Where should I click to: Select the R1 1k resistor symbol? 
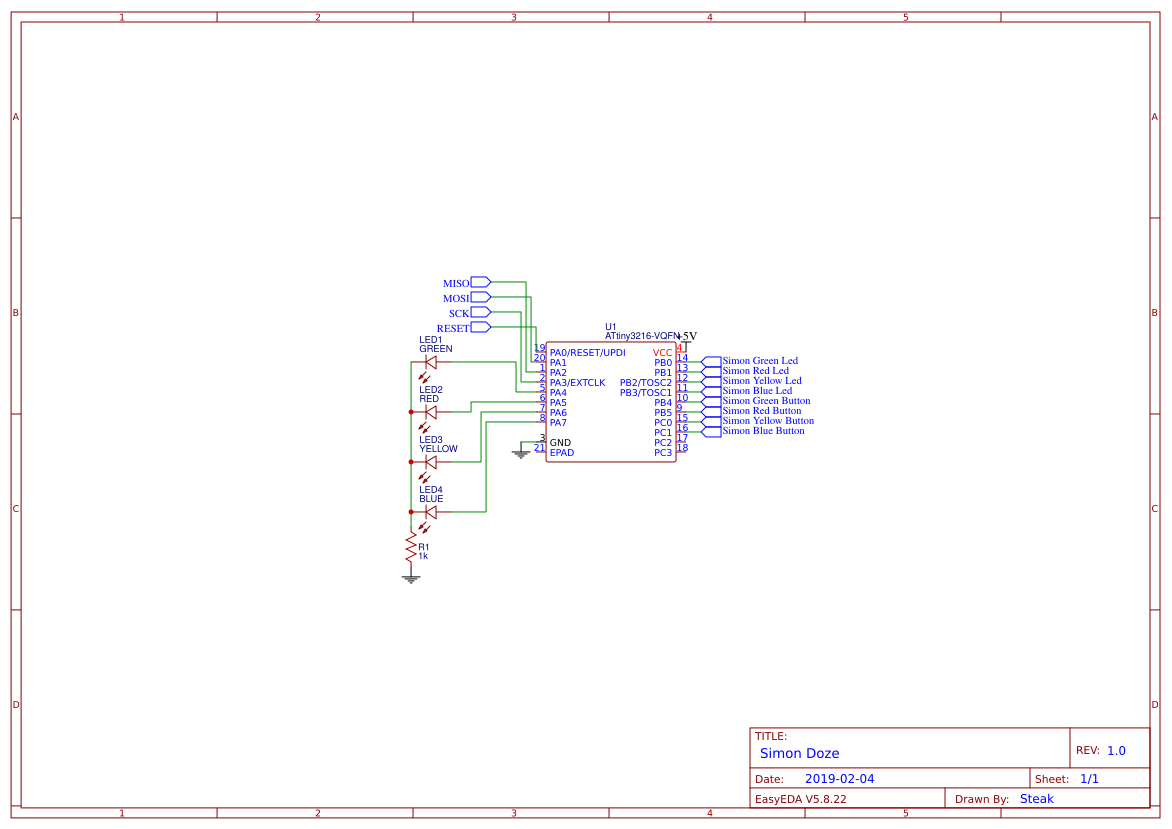(410, 547)
